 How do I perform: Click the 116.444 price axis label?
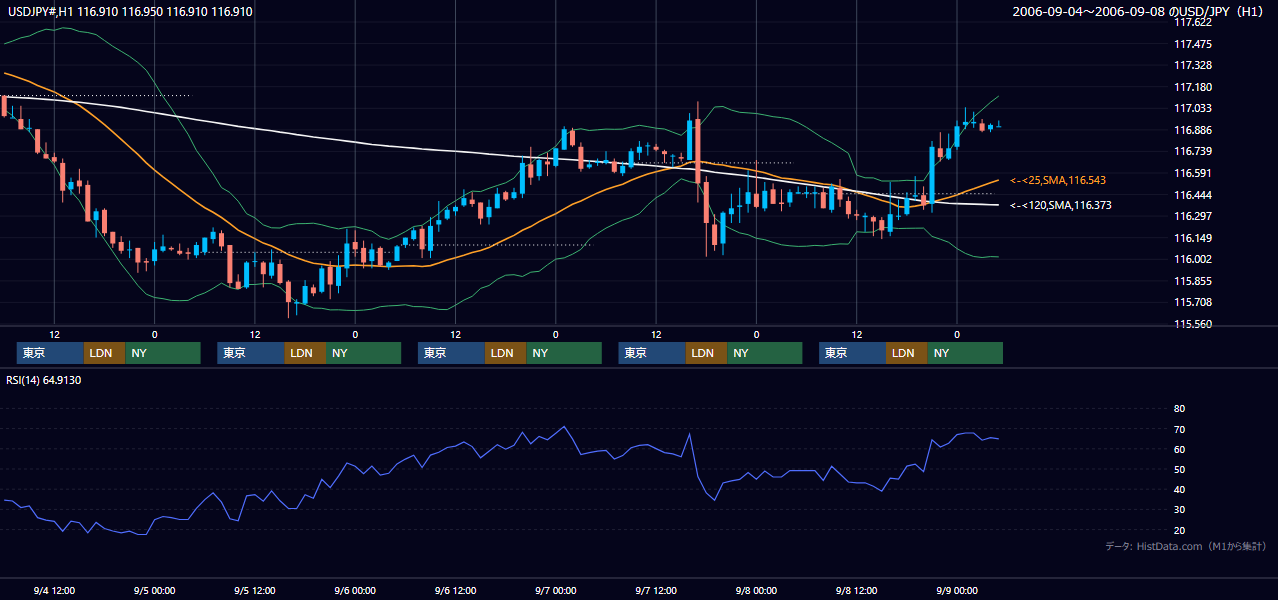1192,195
